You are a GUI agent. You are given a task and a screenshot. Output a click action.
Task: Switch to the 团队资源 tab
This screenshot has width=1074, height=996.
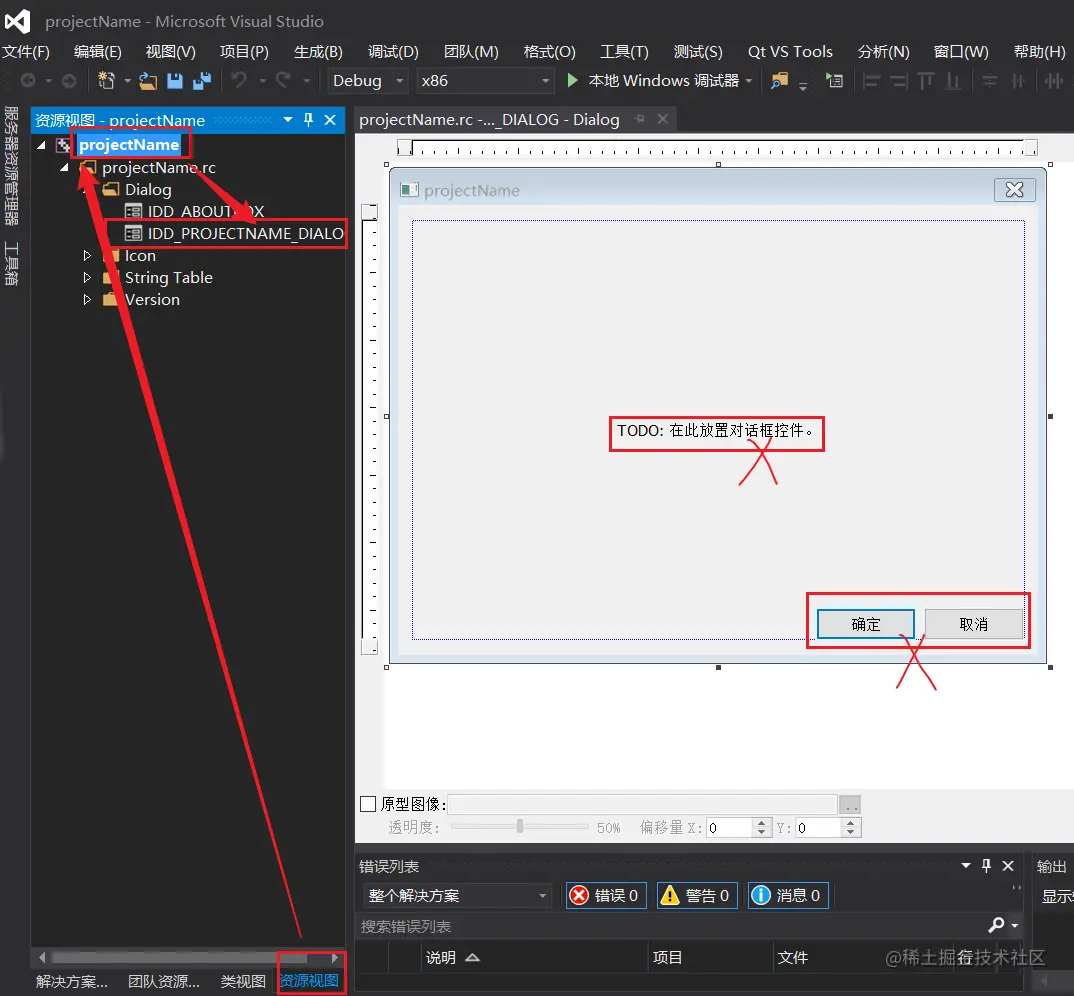tap(164, 981)
